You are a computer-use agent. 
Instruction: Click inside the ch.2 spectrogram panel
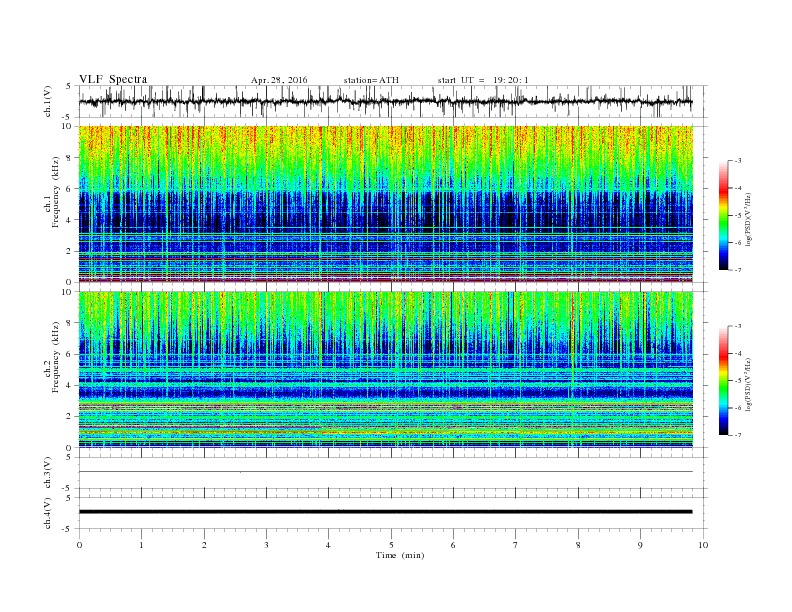pyautogui.click(x=386, y=369)
